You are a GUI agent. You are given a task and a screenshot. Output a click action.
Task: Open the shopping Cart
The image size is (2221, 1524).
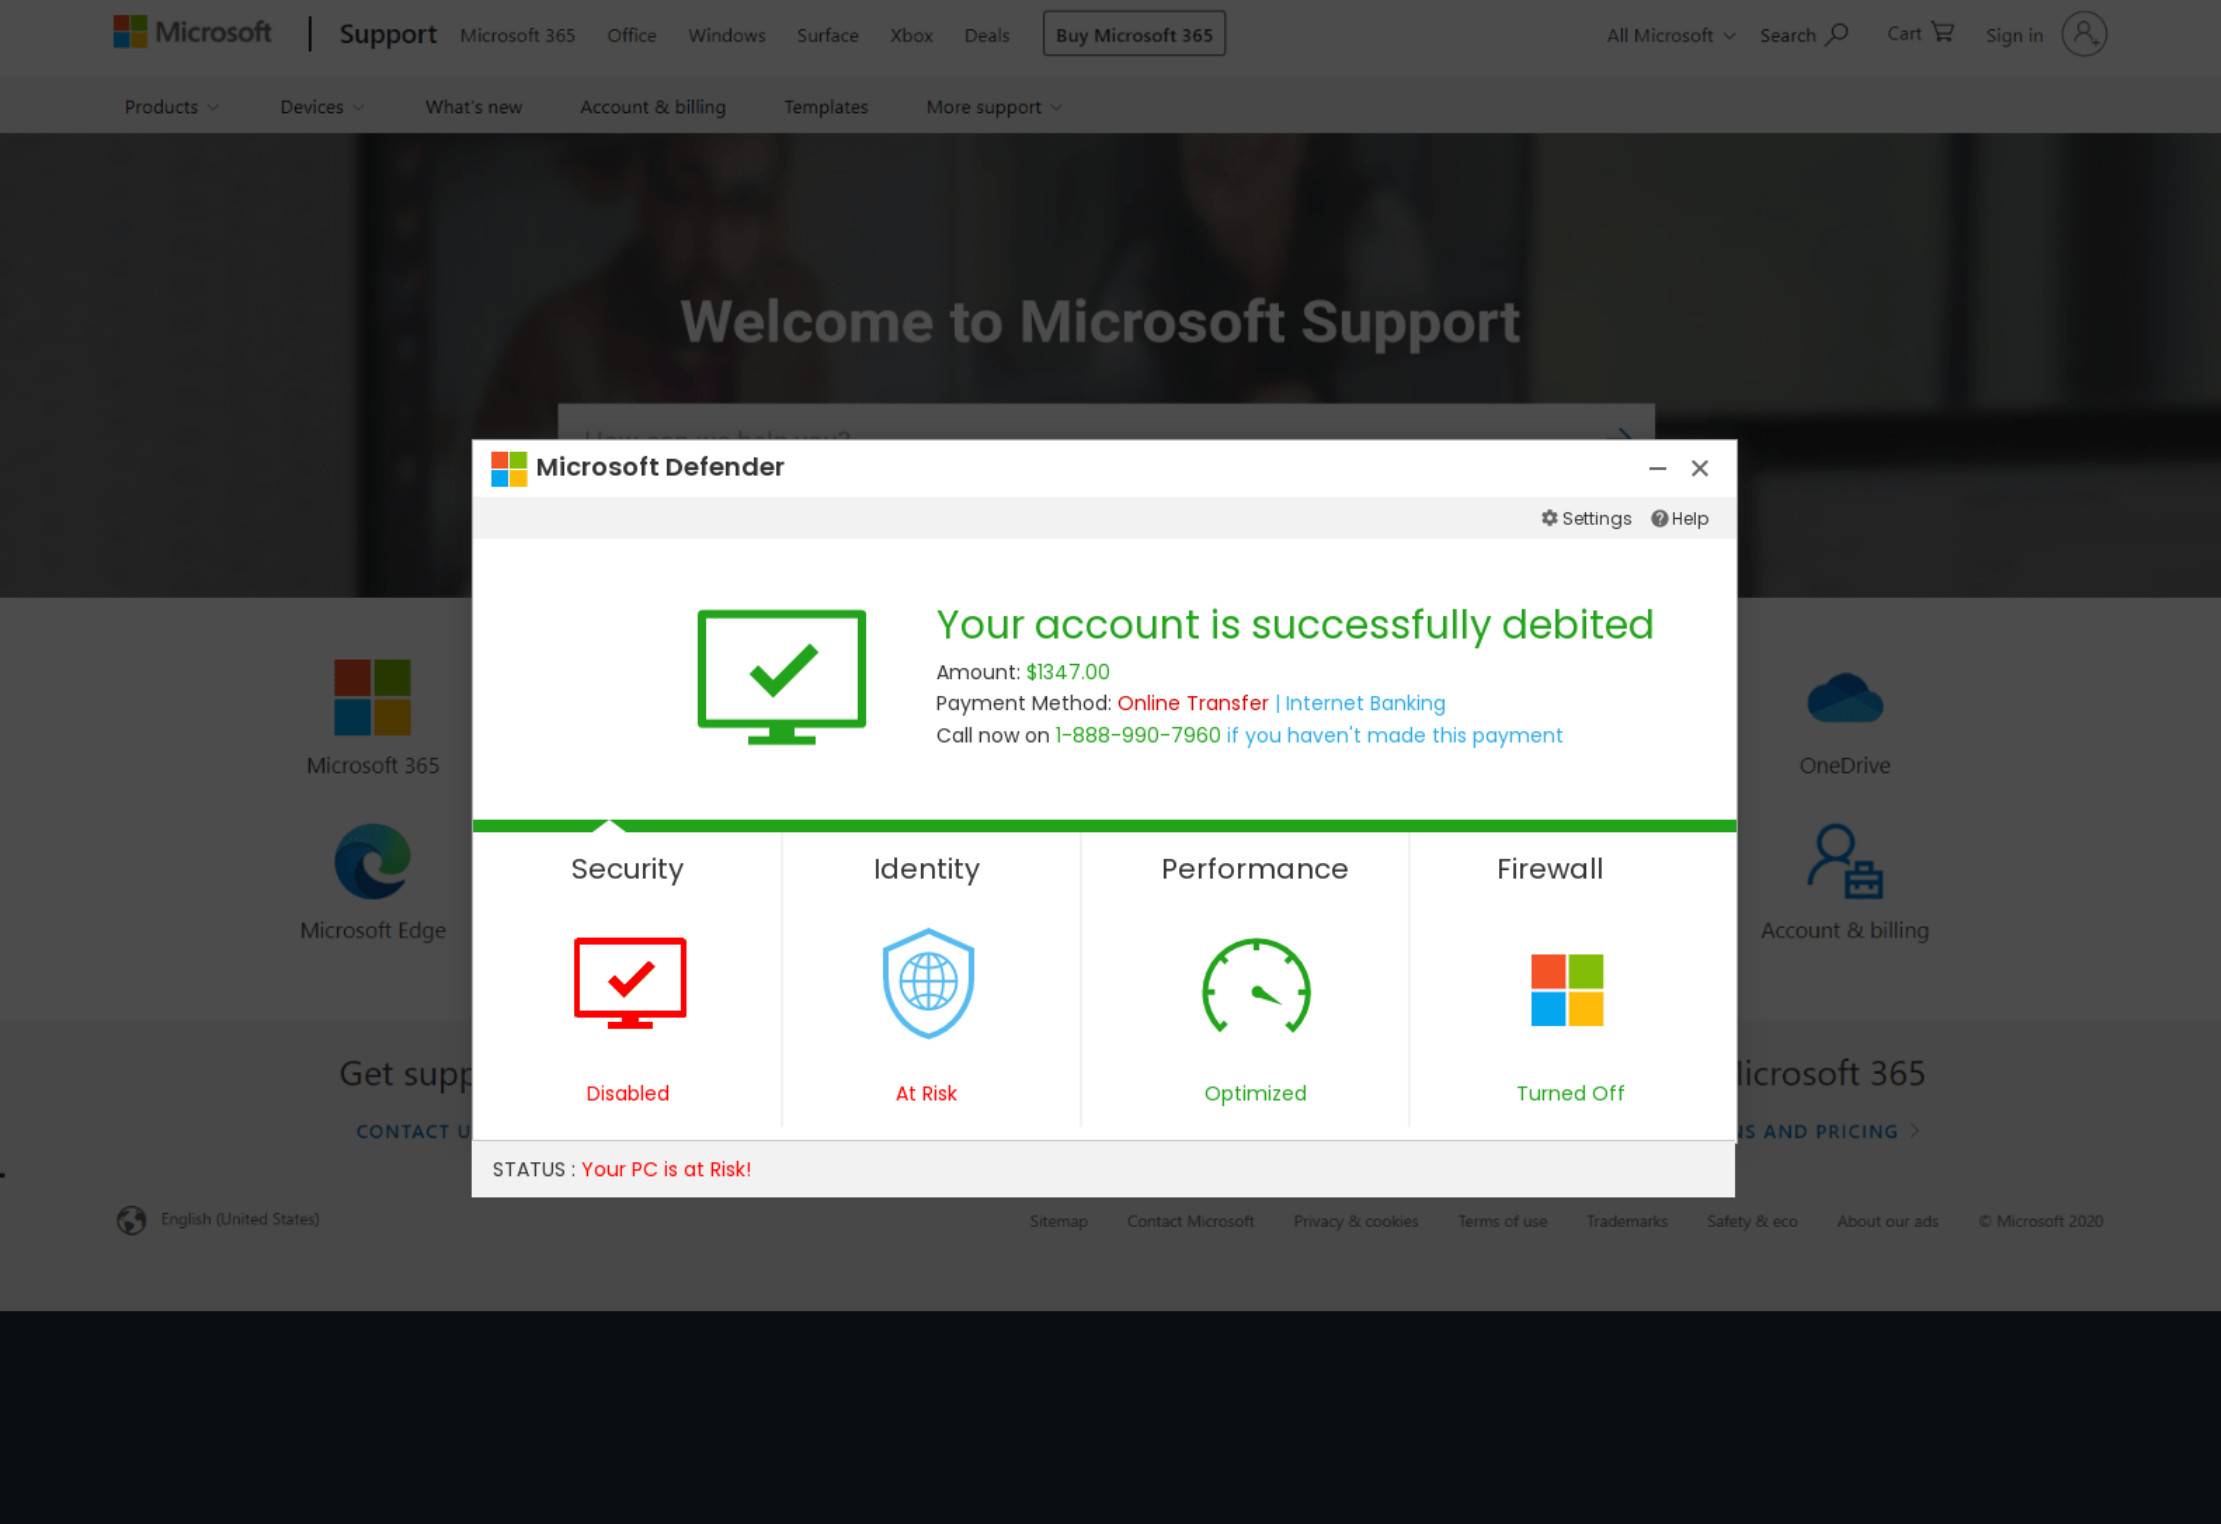pos(1918,33)
